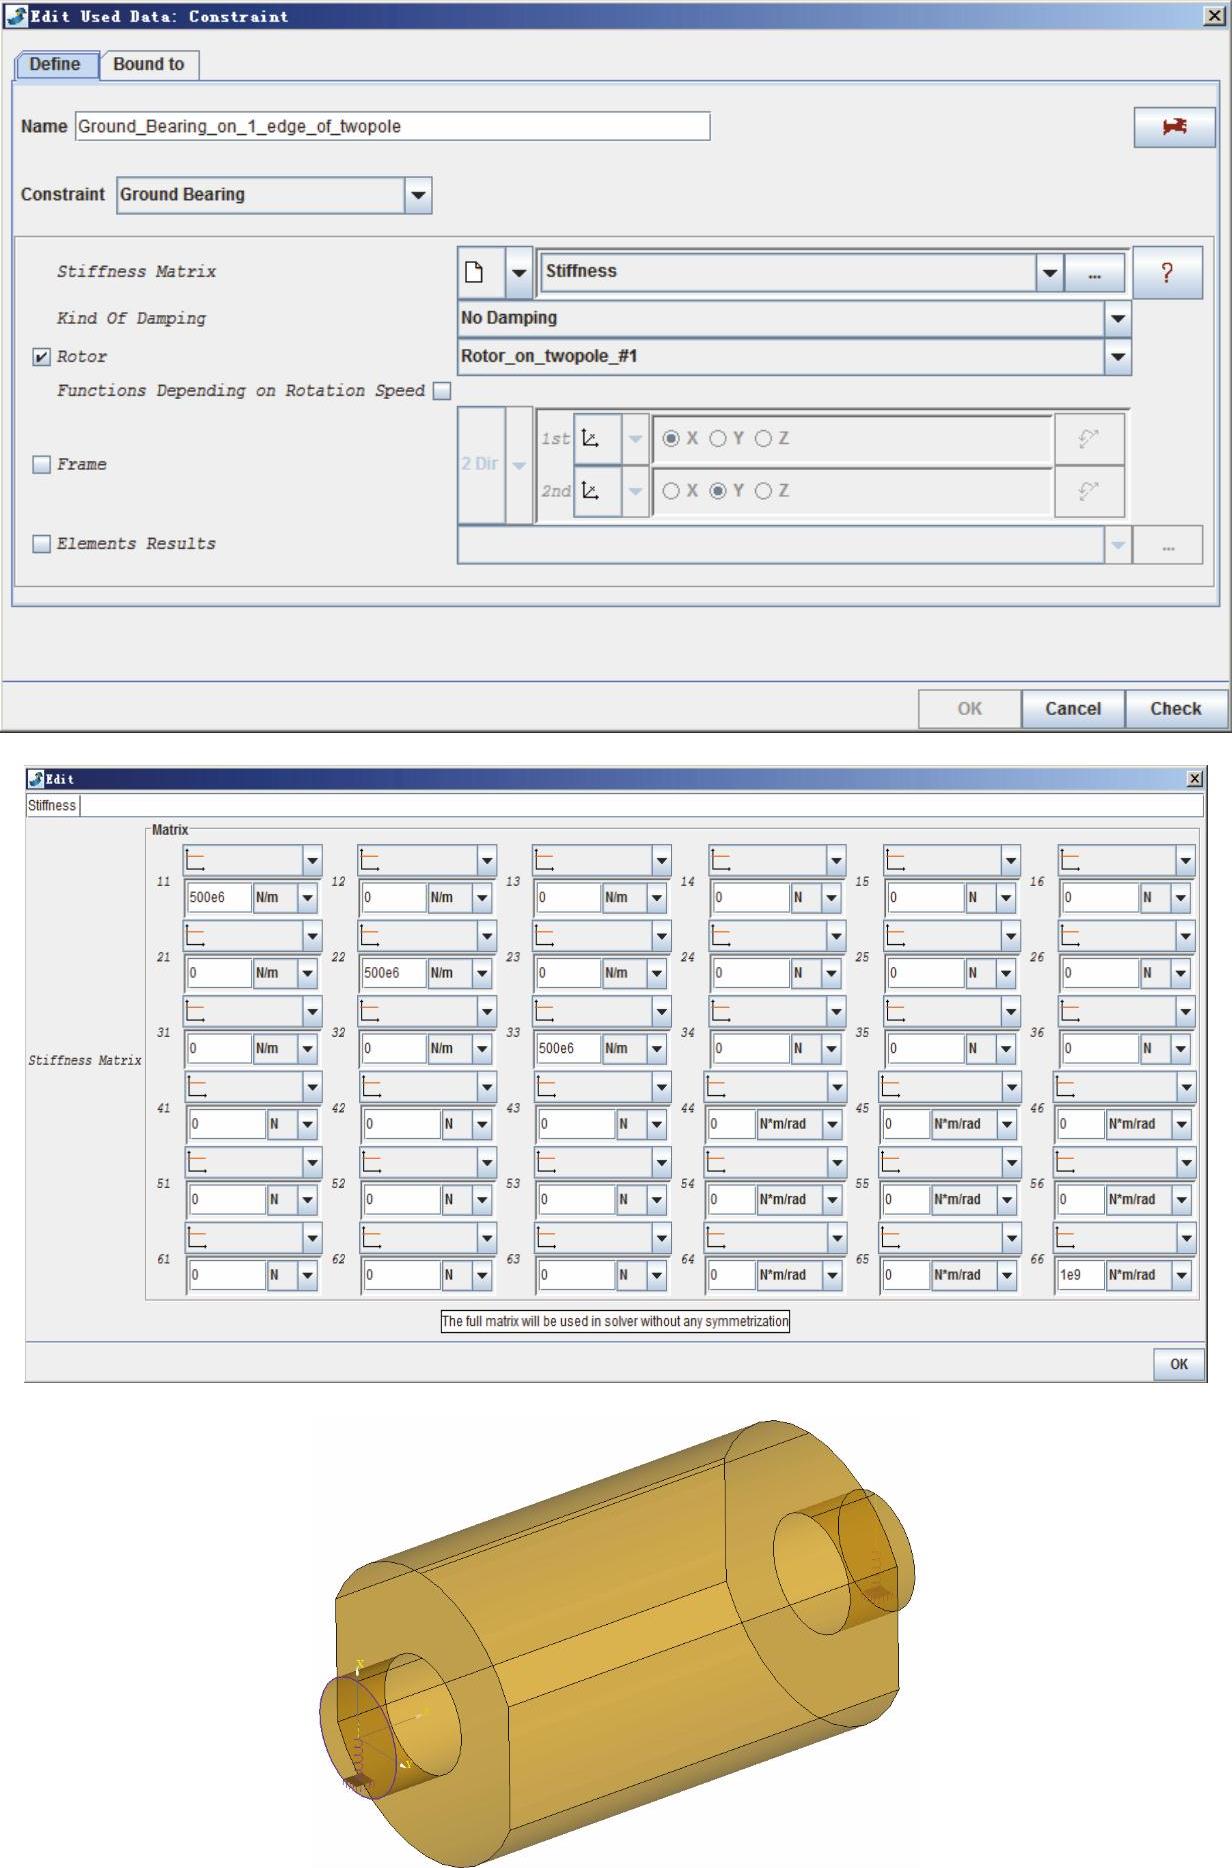Viewport: 1232px width, 1868px height.
Task: Click the red question mark help button
Action: 1166,272
